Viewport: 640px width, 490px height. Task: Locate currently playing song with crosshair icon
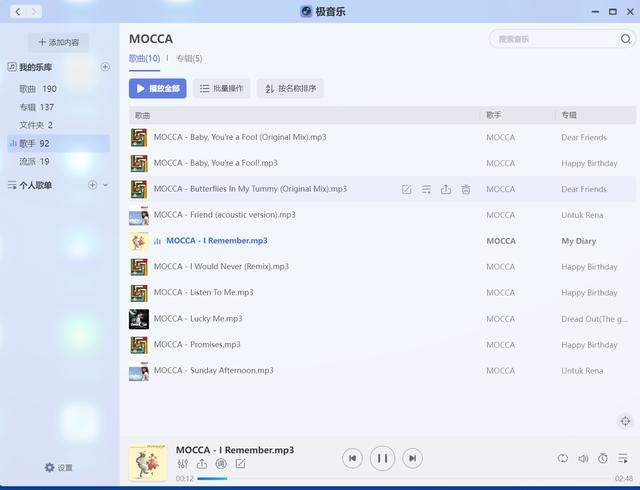pos(625,421)
